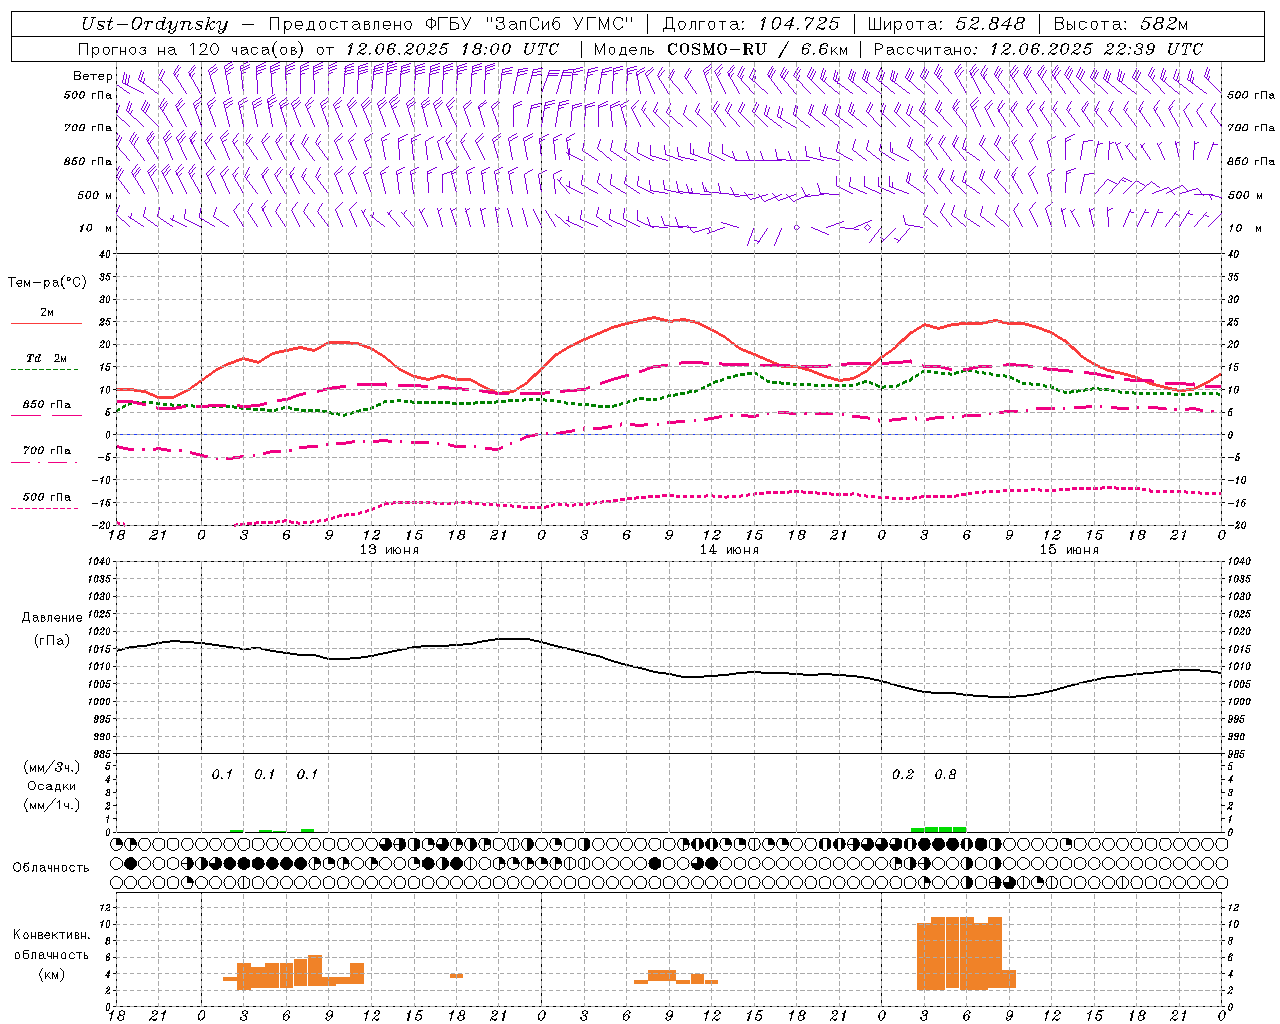Click the "Конвективн." convective cloud label
Image resolution: width=1280 pixels, height=1024 pixels.
click(x=52, y=935)
